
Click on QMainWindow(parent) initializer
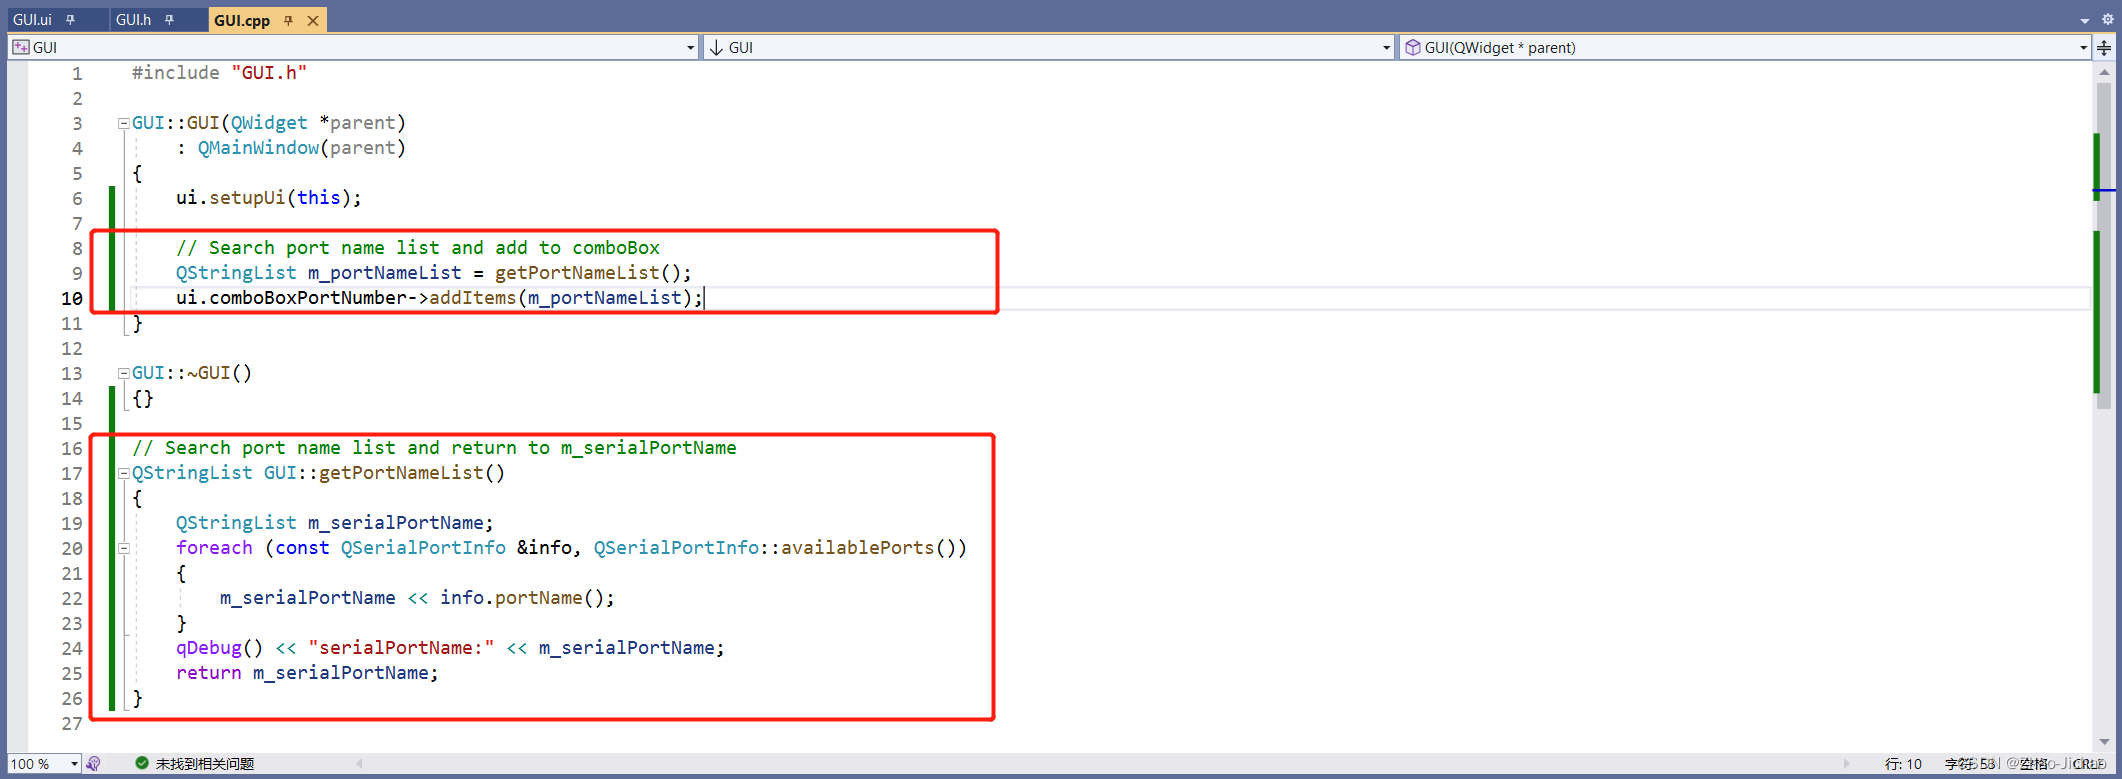tap(301, 148)
